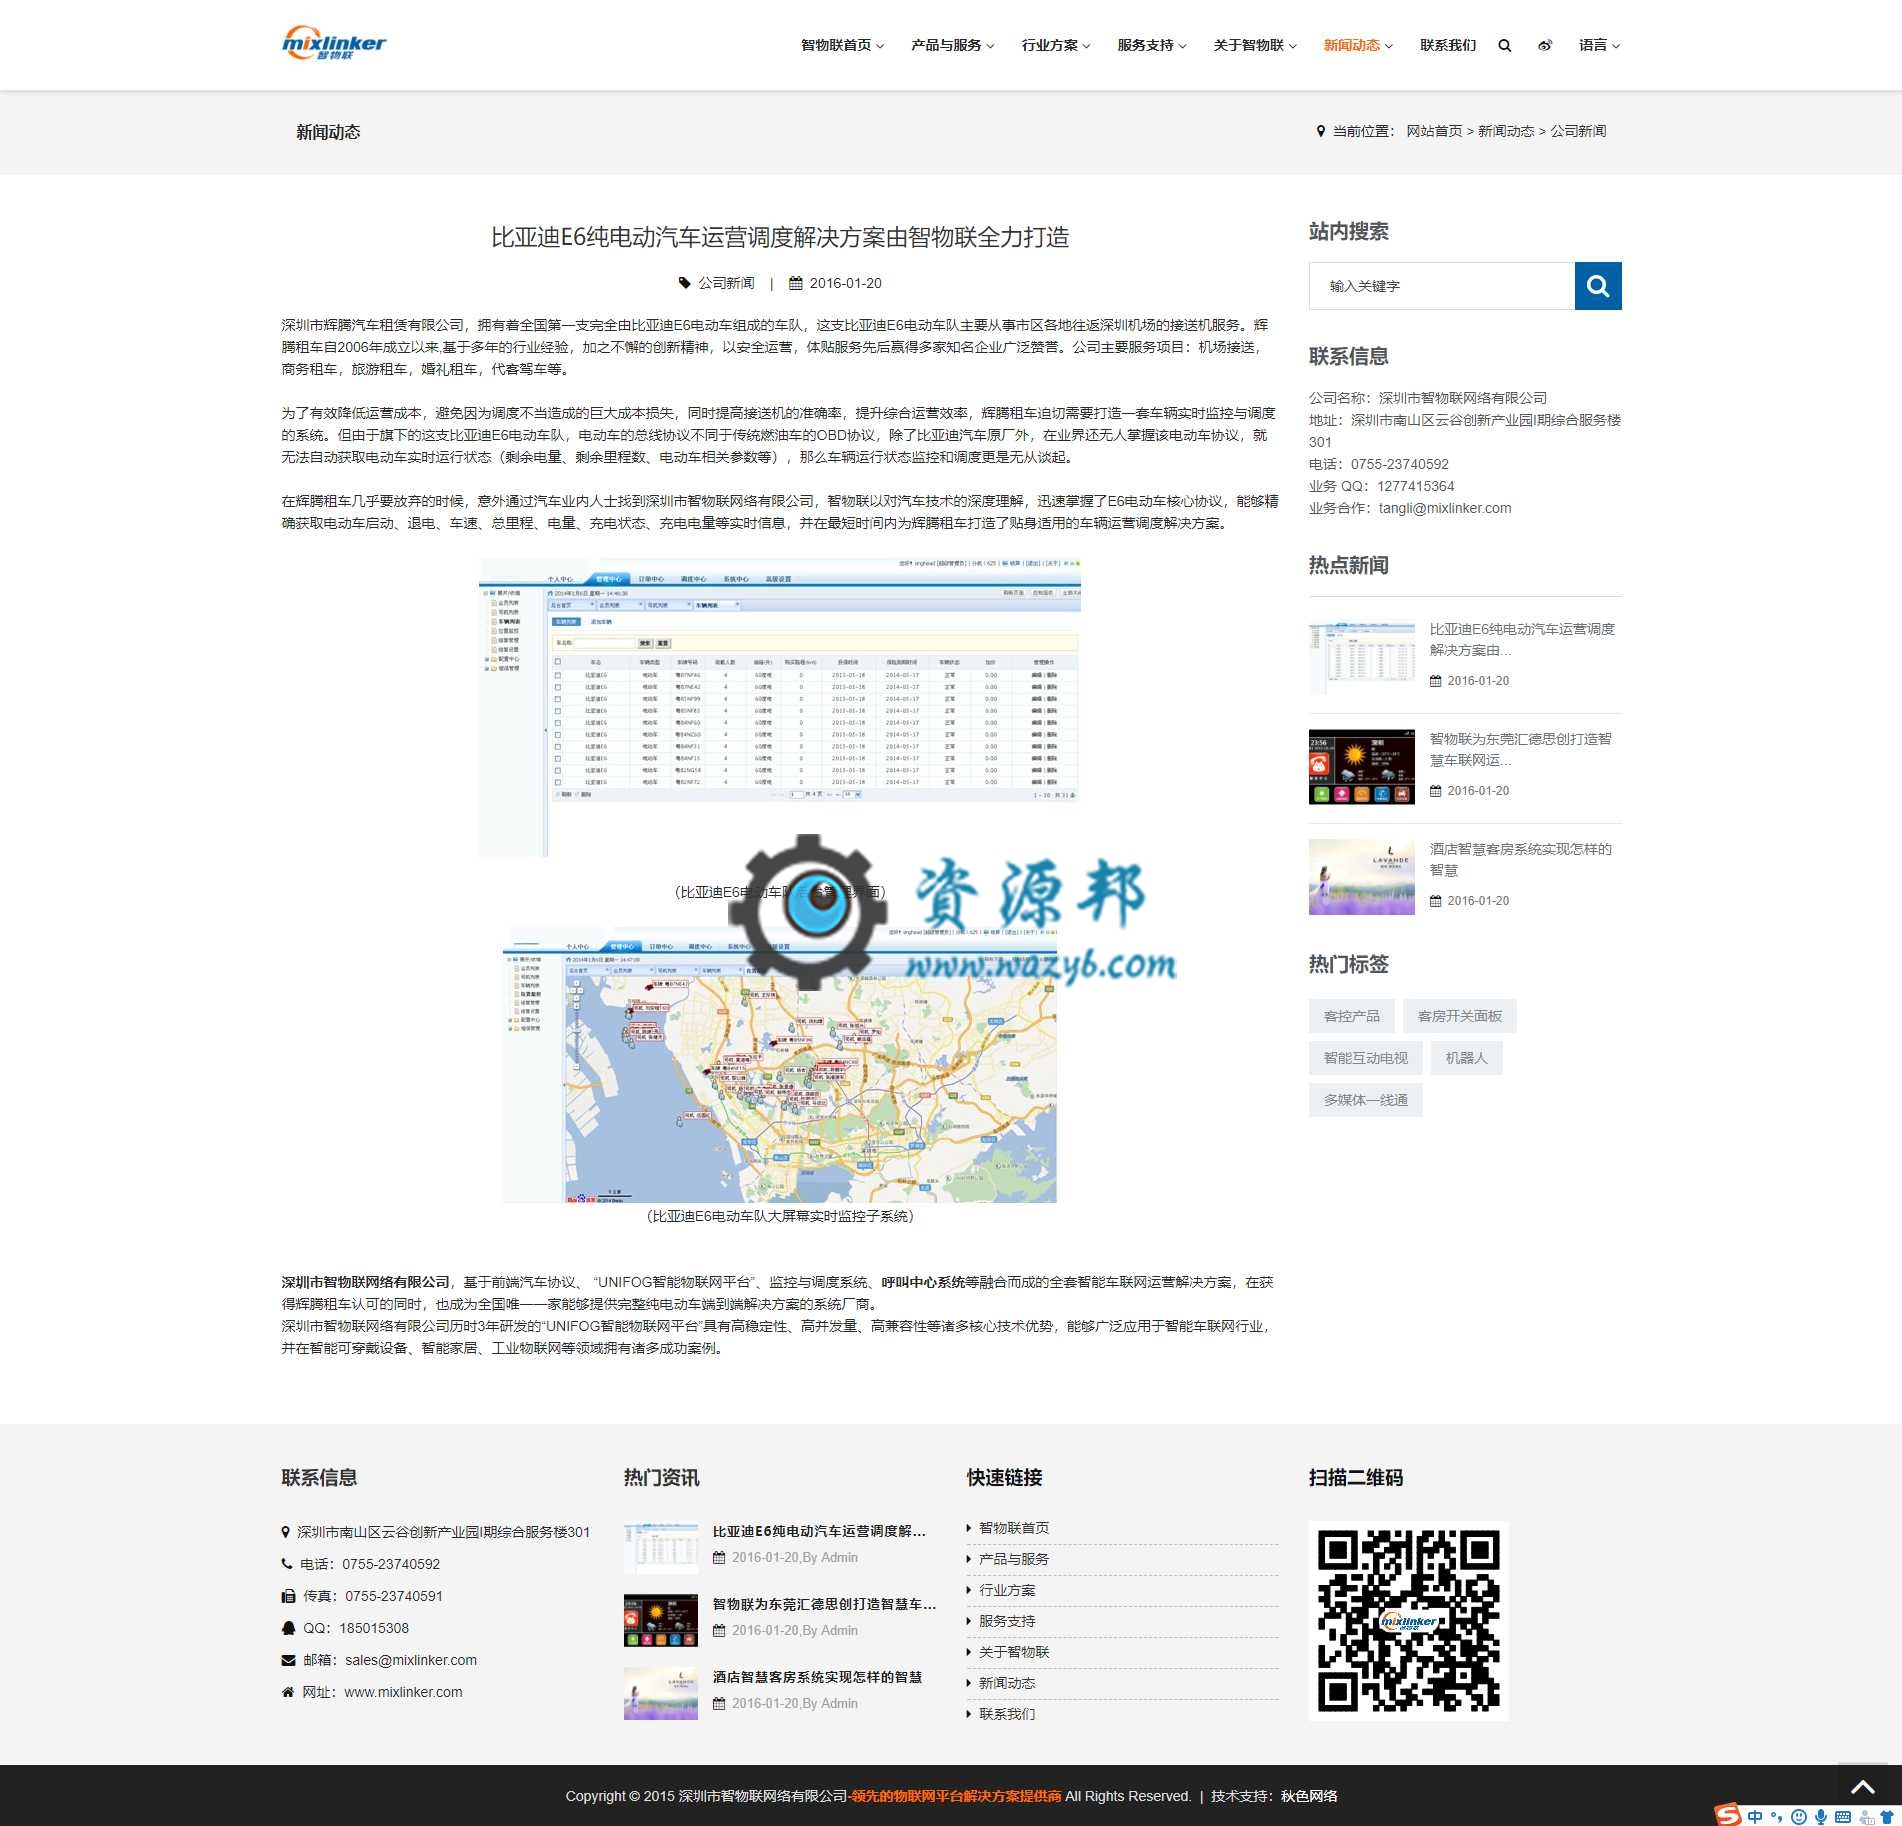Click the Sogou microphone voice input icon
1902x1826 pixels.
pos(1821,1816)
